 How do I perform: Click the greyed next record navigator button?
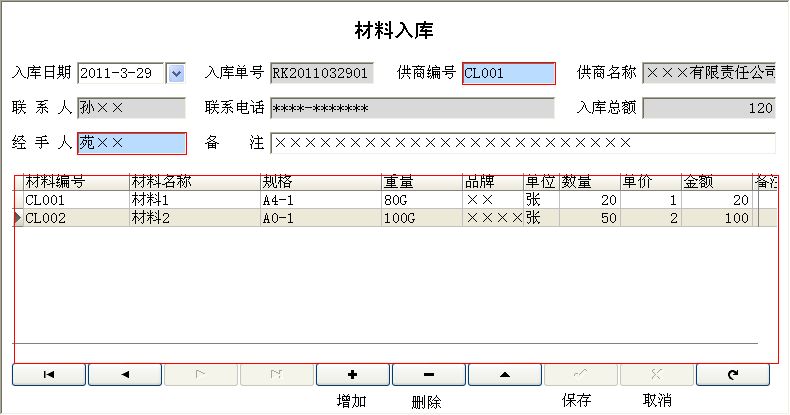click(x=201, y=375)
